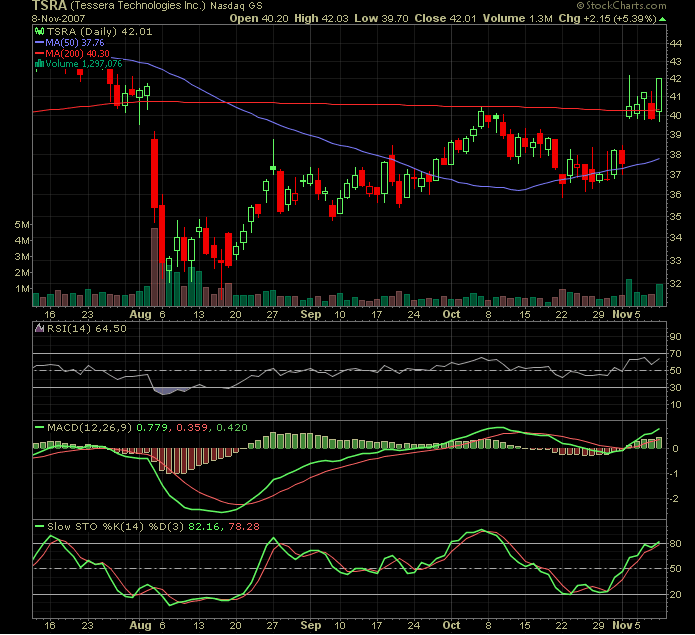Click the 'Volume 1.3M' header value
Image resolution: width=695 pixels, height=635 pixels.
coord(518,19)
